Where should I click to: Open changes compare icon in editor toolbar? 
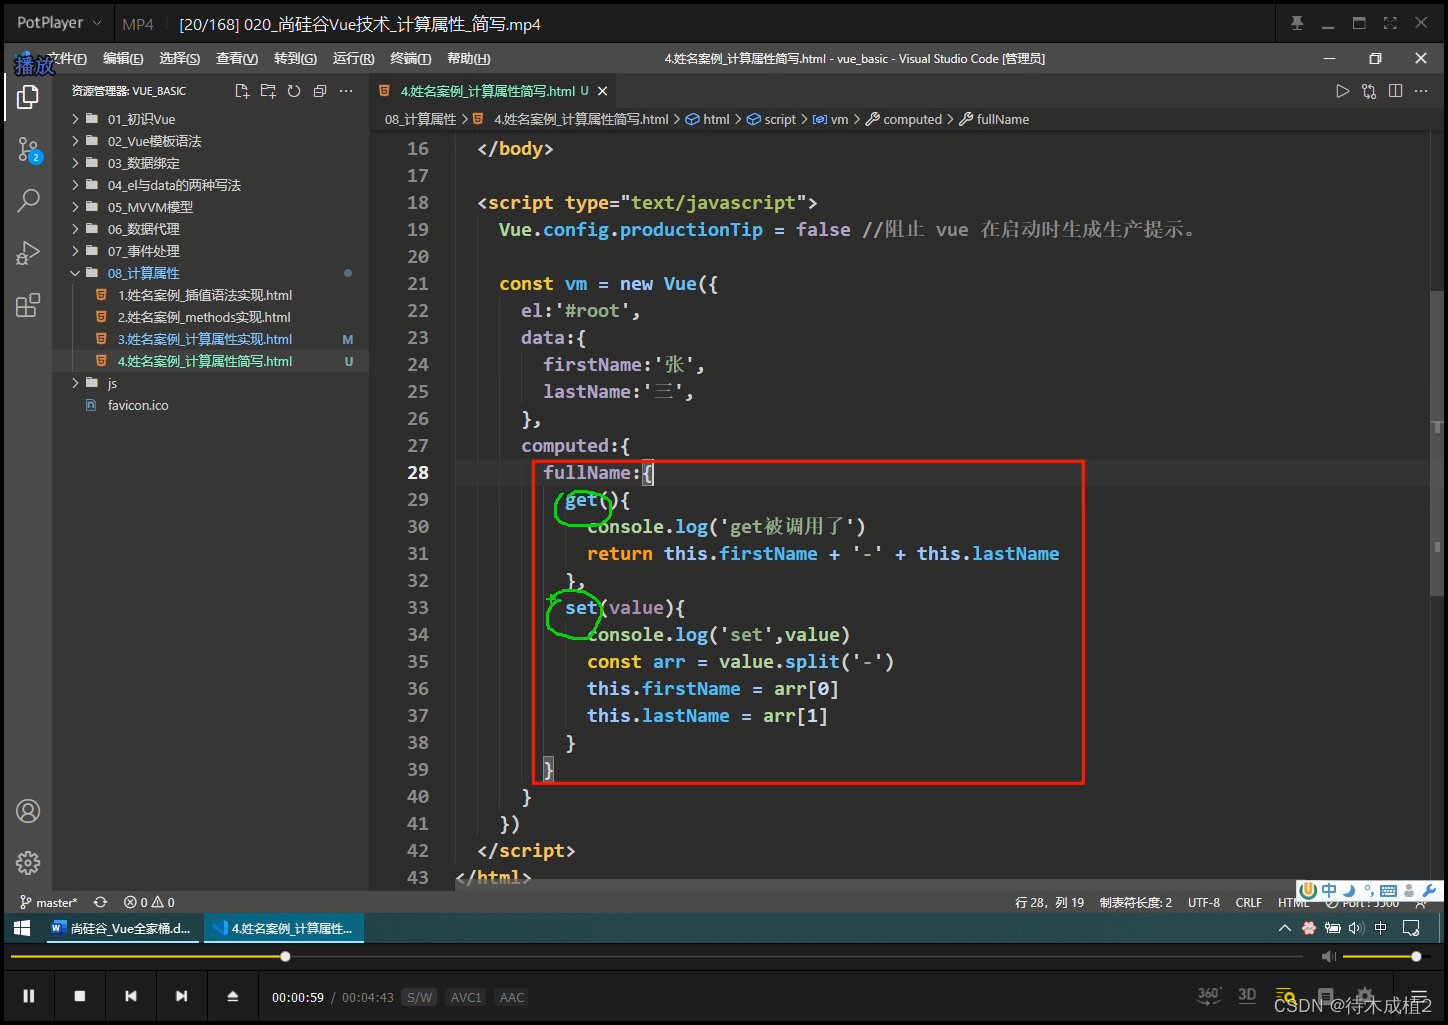click(1369, 91)
